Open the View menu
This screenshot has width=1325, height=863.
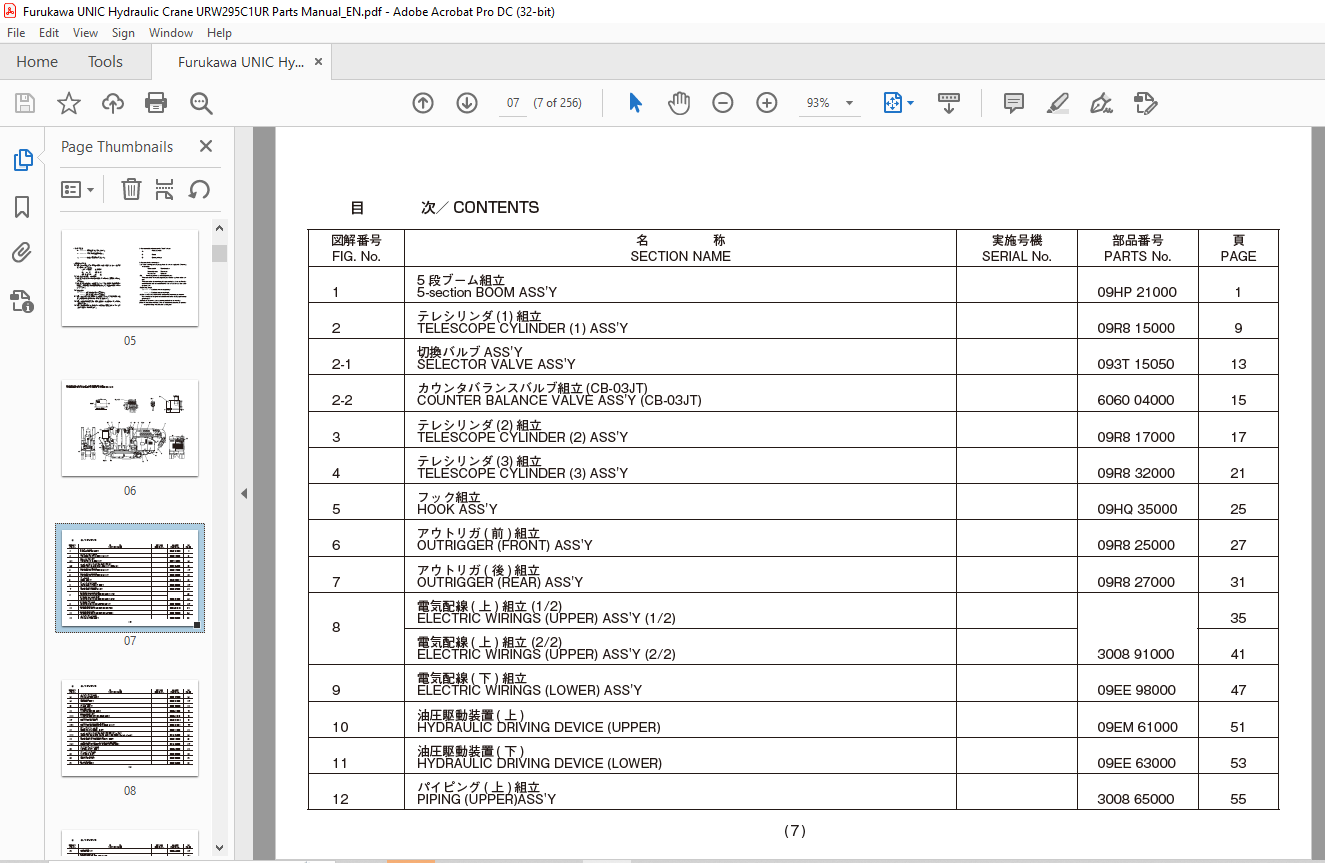(x=86, y=33)
